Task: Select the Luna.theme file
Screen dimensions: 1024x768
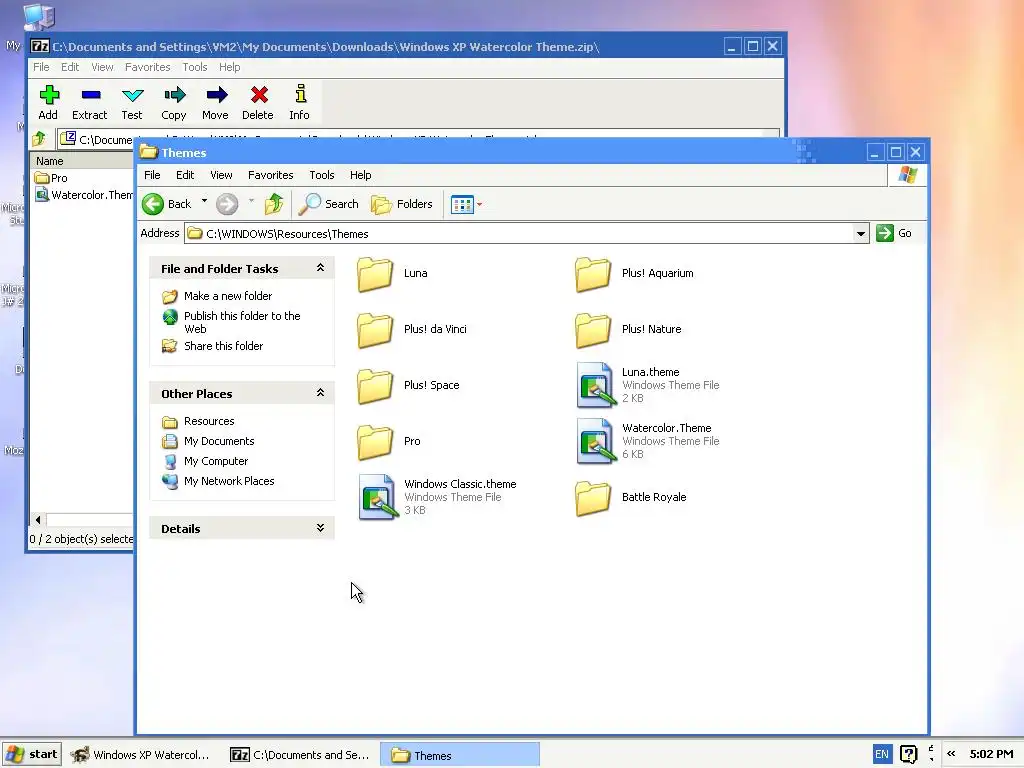Action: 648,385
